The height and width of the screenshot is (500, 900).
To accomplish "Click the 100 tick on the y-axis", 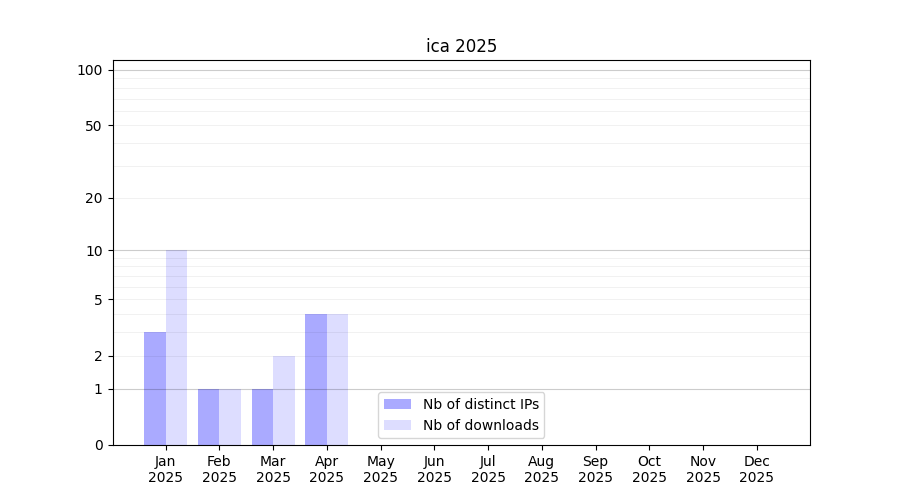I will [x=90, y=70].
